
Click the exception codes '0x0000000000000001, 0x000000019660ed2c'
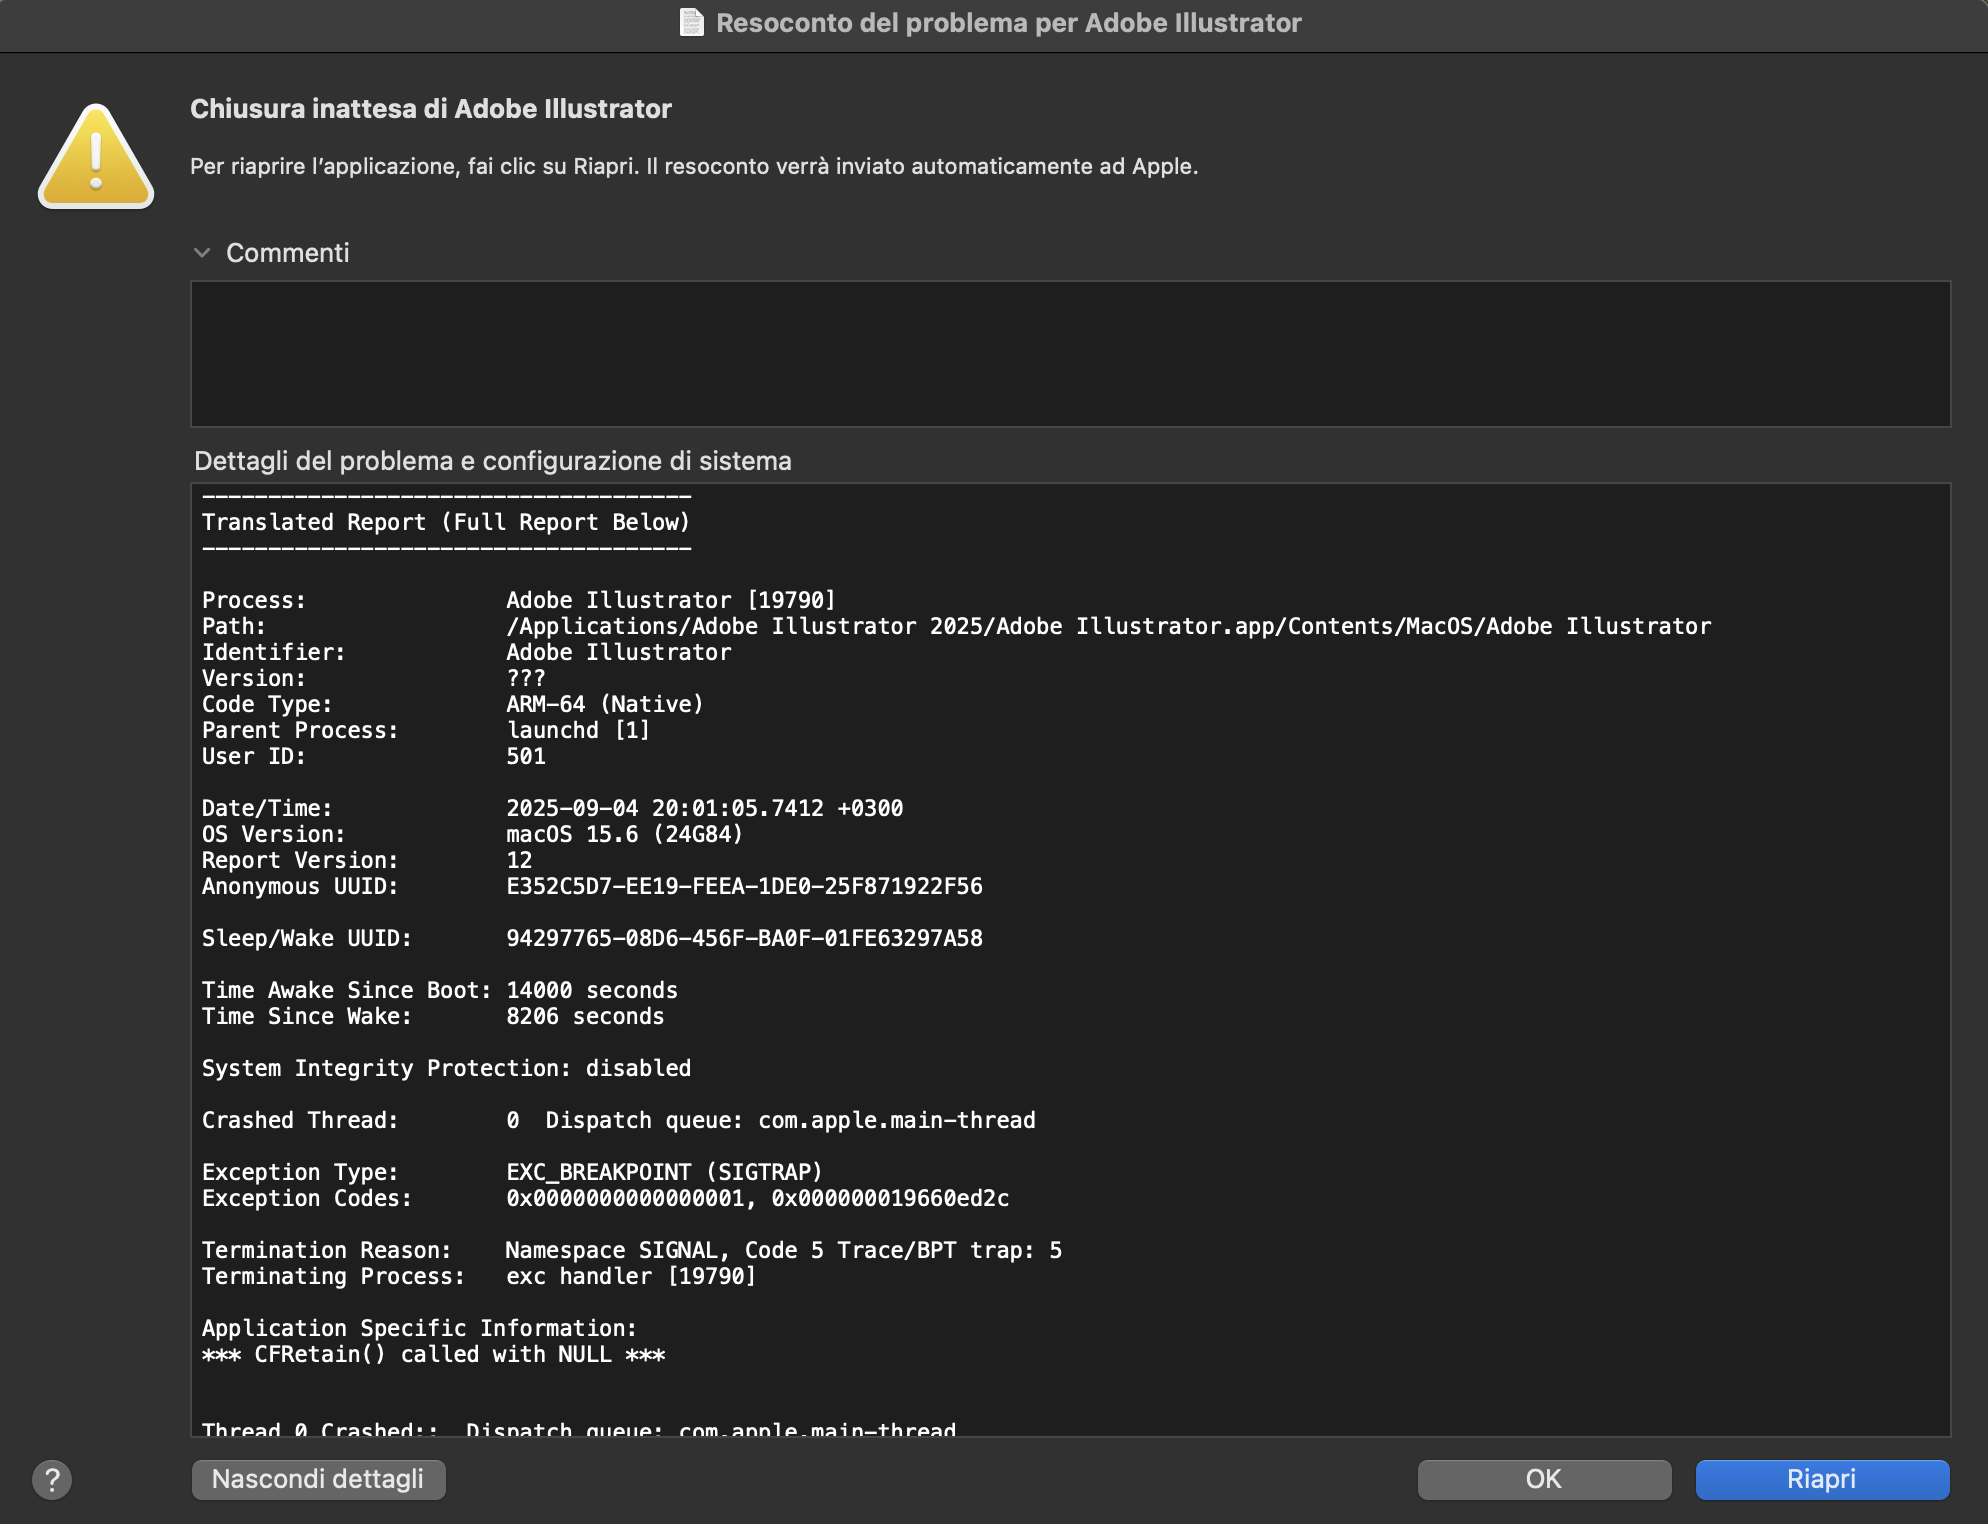click(758, 1198)
